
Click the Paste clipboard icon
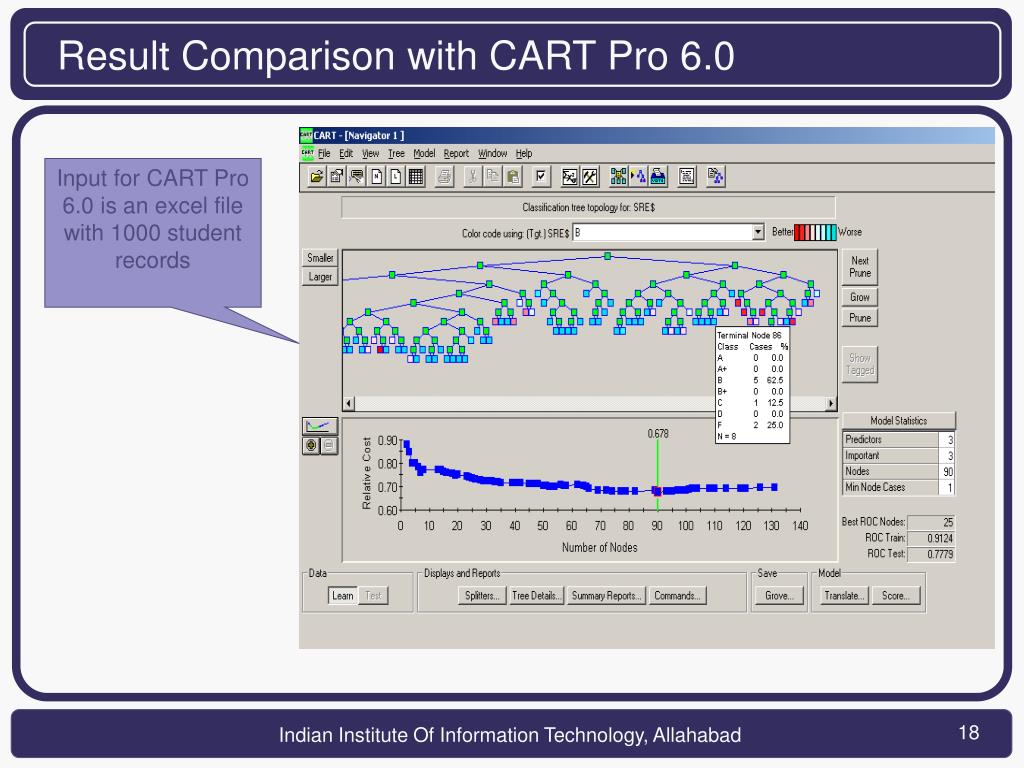tap(513, 176)
